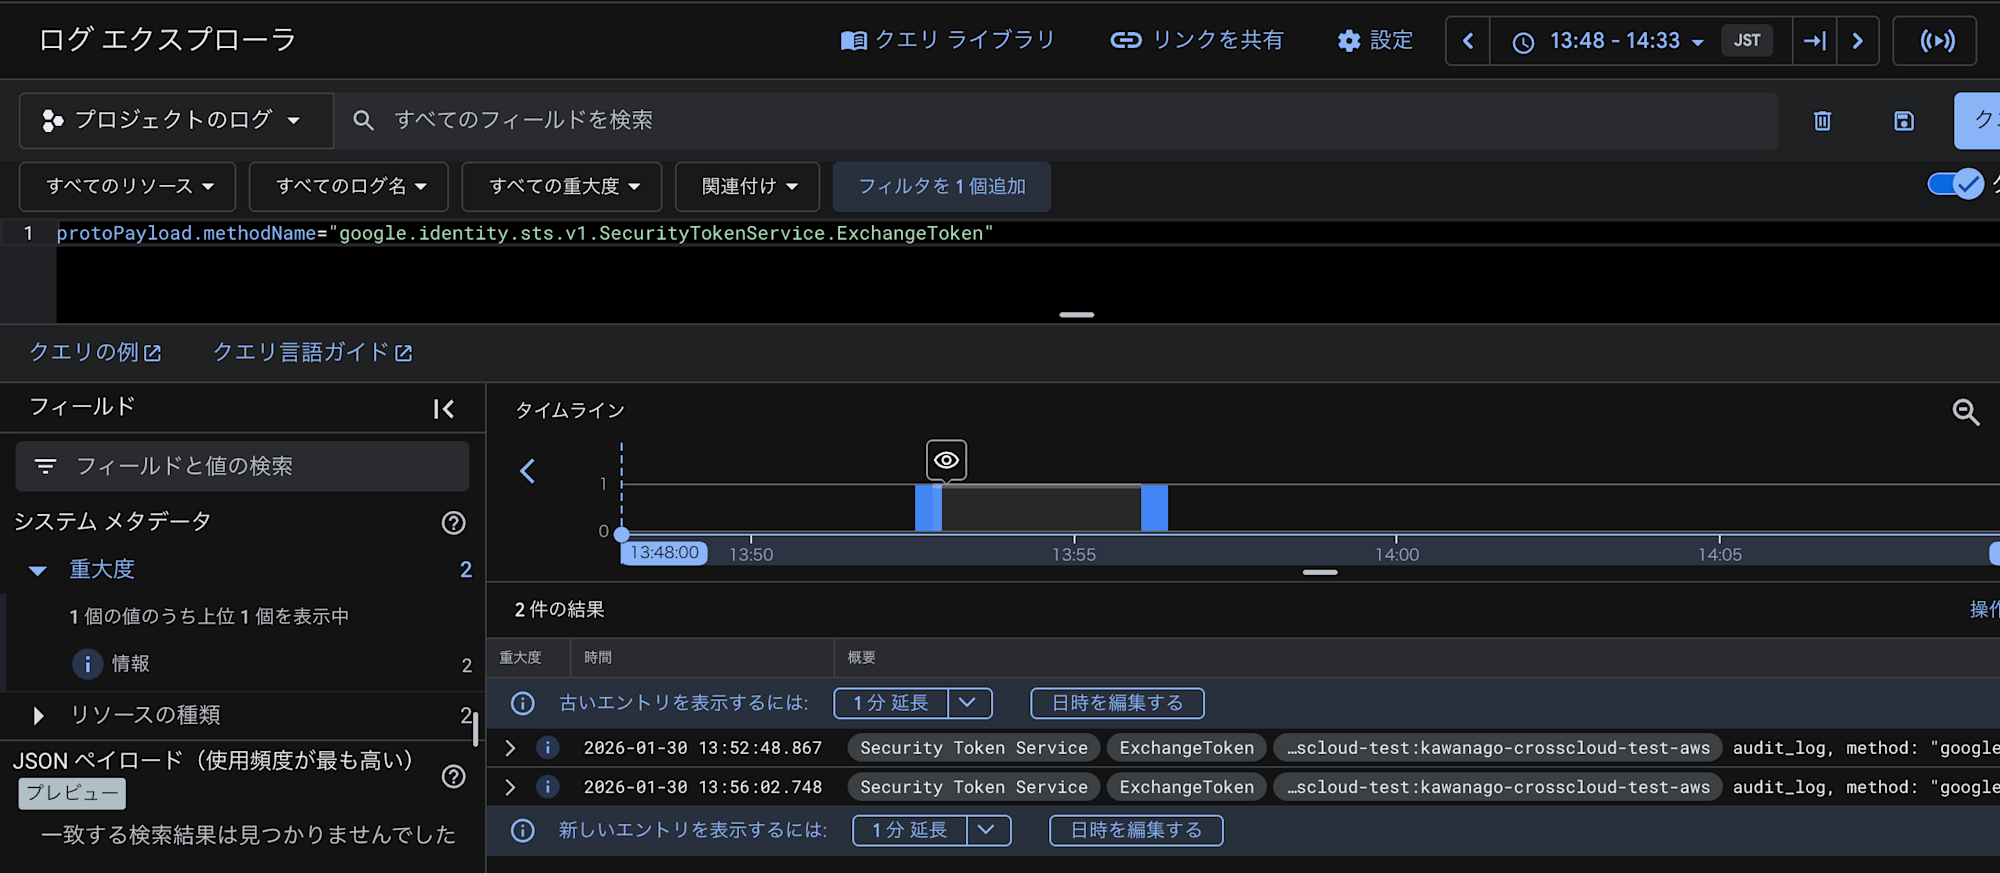Move the timeline back with left chevron
The height and width of the screenshot is (873, 2000).
pos(528,471)
